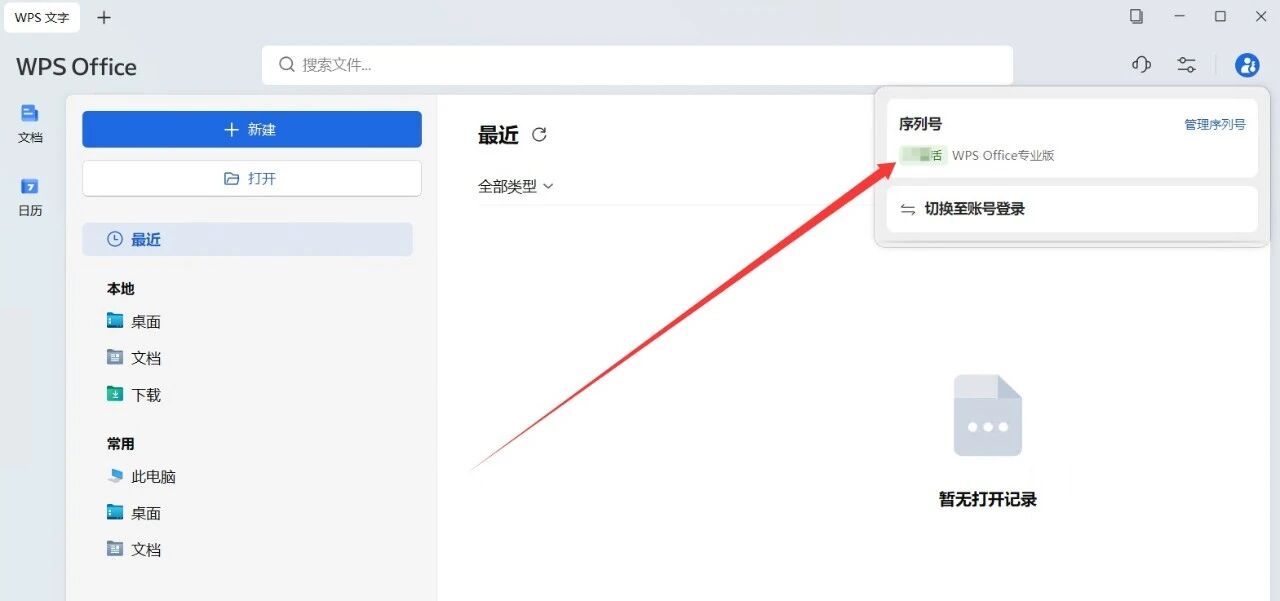Click the blue account avatar icon
The image size is (1280, 601).
[1247, 65]
